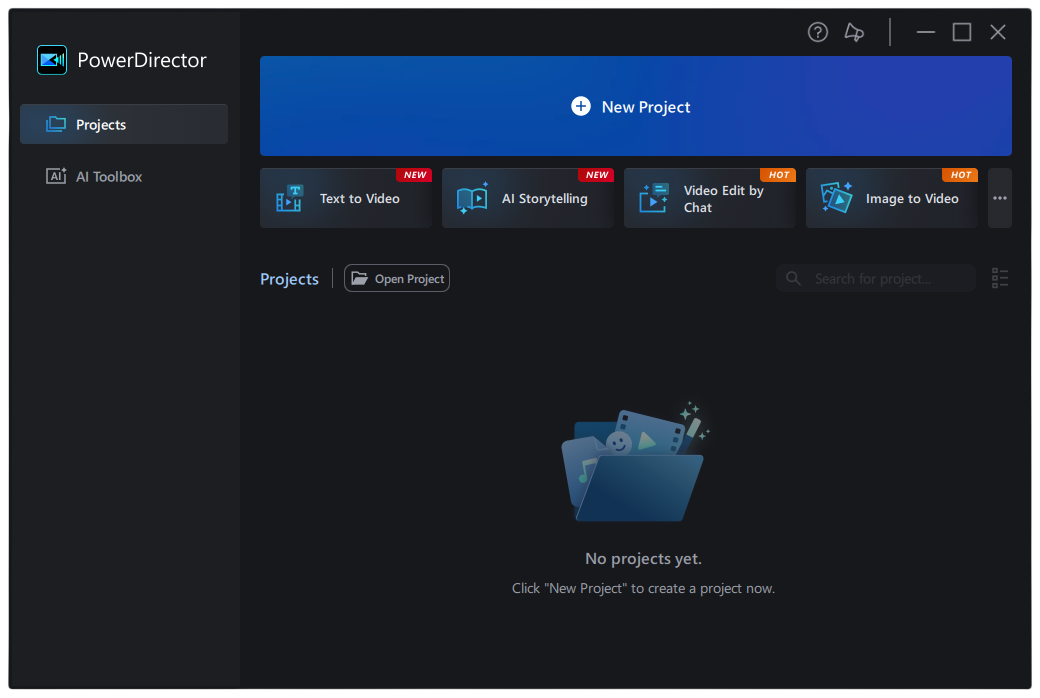
Task: Click the "No projects yet." message
Action: 643,559
